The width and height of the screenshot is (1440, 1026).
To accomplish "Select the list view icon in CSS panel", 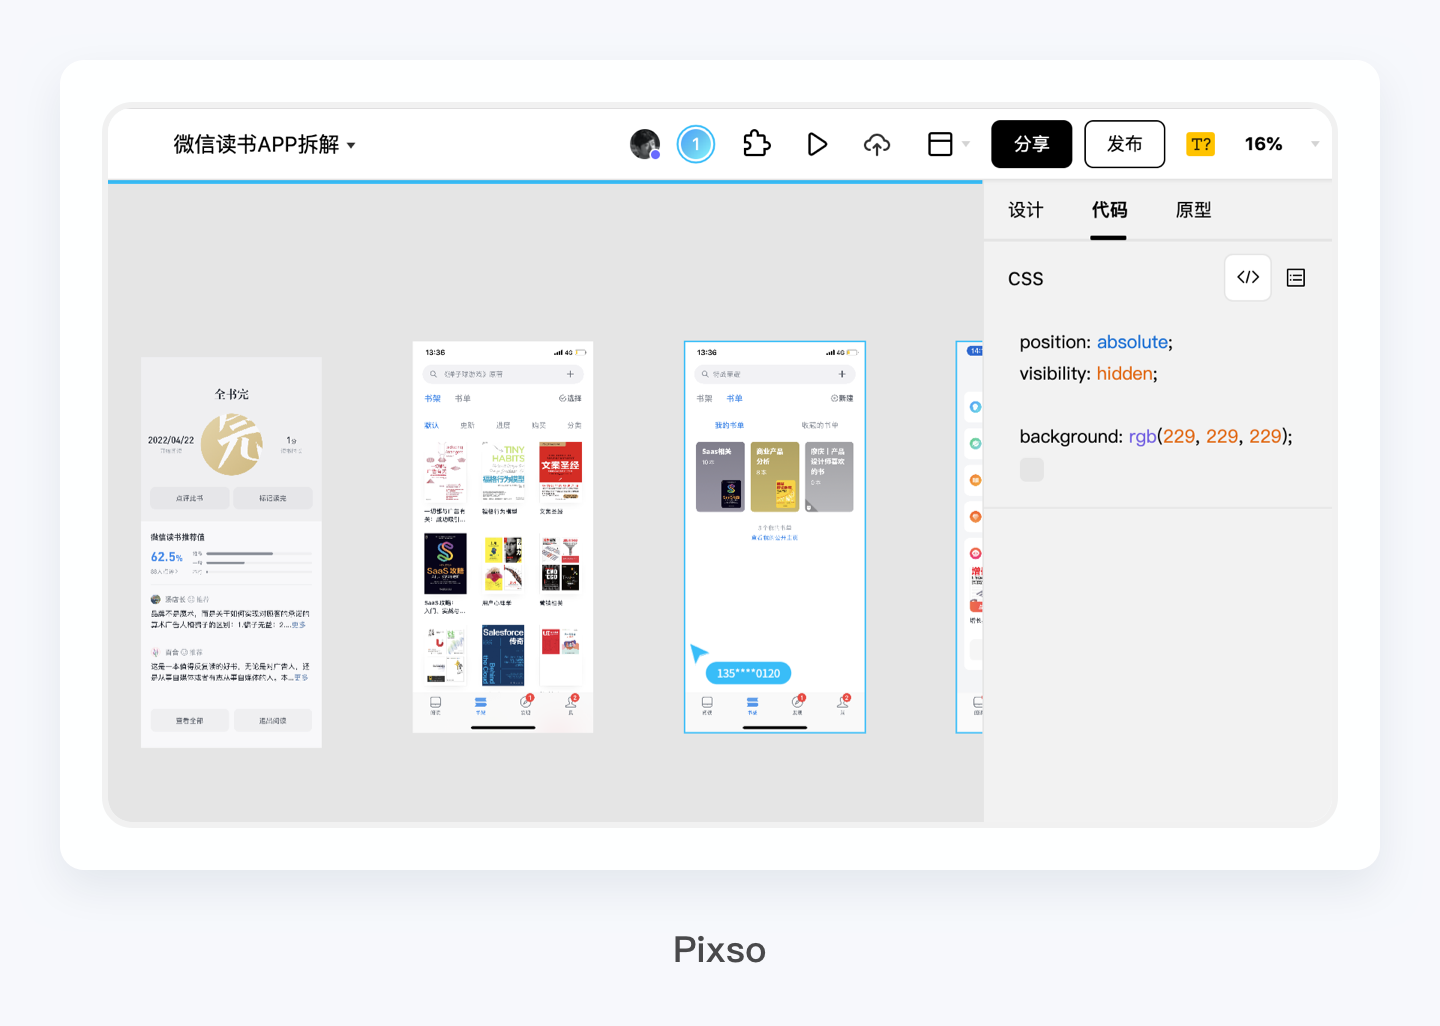I will [x=1296, y=278].
